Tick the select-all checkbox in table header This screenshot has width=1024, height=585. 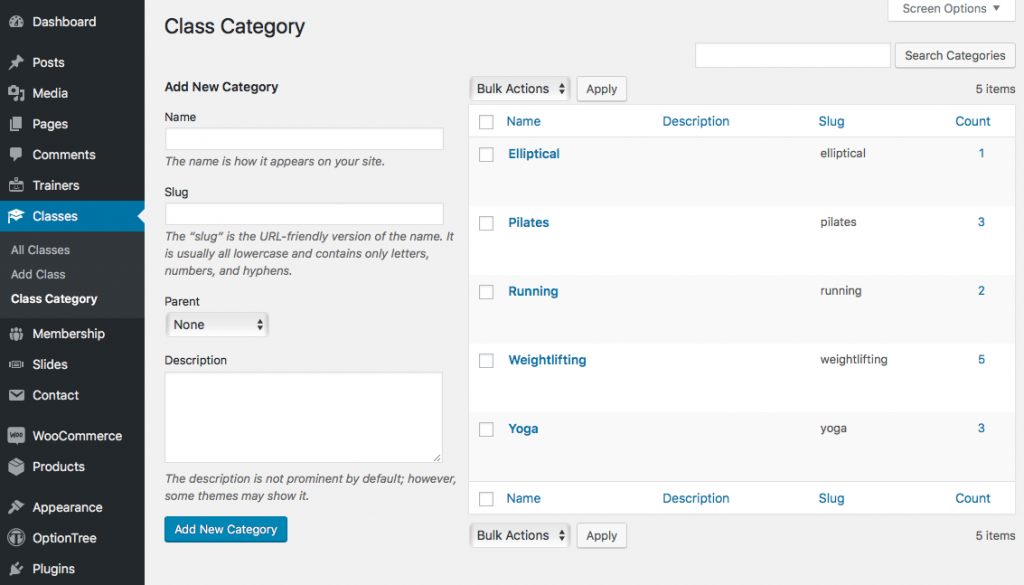point(486,121)
